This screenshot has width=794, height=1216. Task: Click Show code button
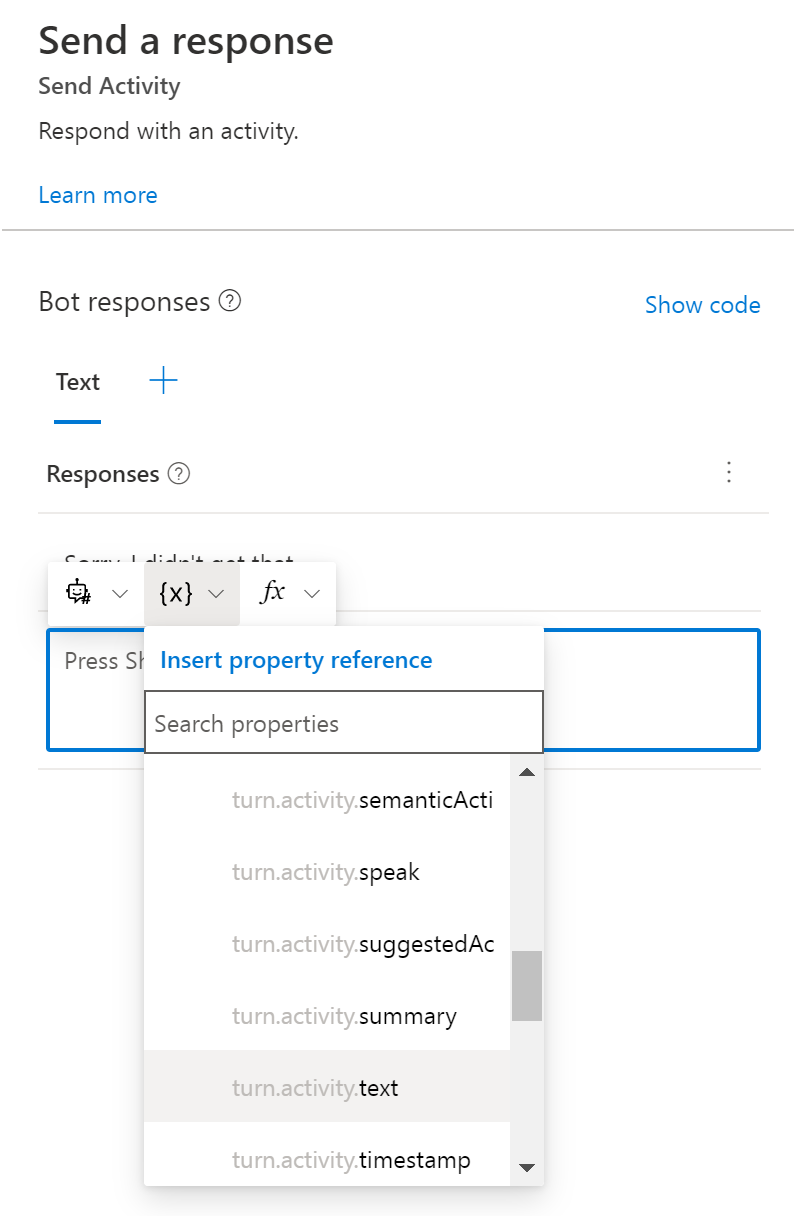click(x=702, y=305)
